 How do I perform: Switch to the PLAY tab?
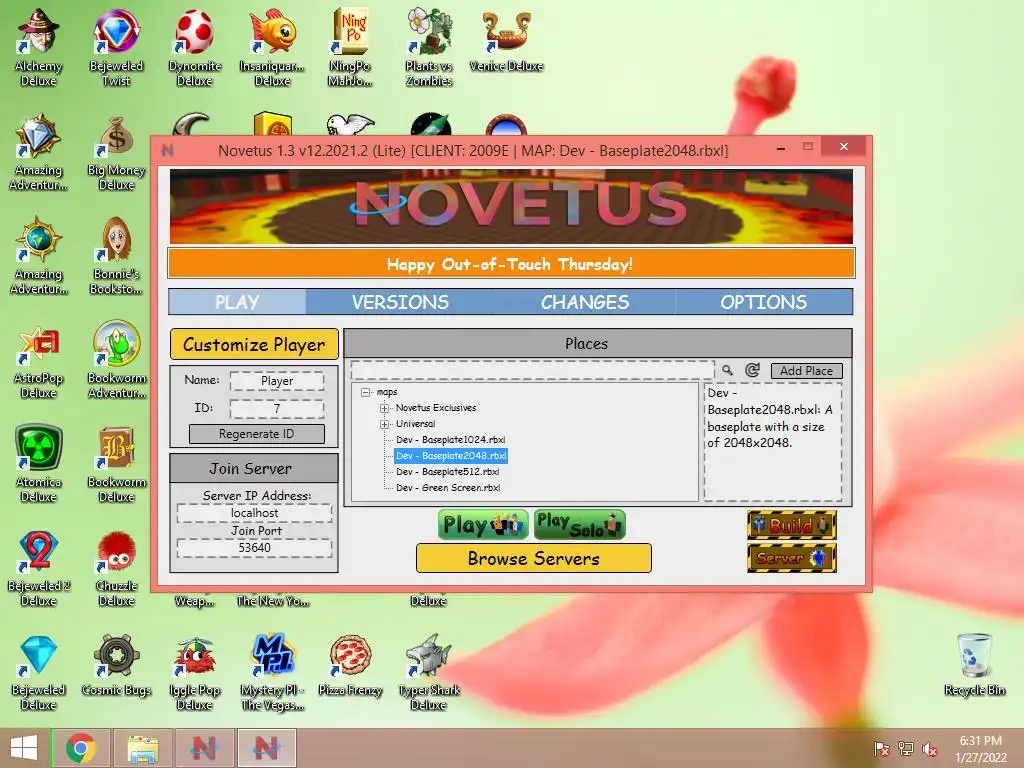tap(237, 302)
